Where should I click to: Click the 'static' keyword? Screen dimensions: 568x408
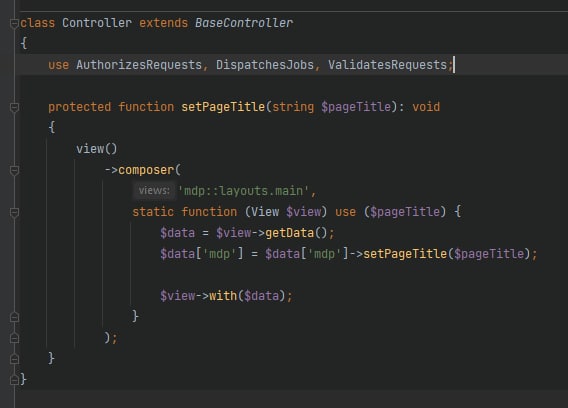pos(153,212)
